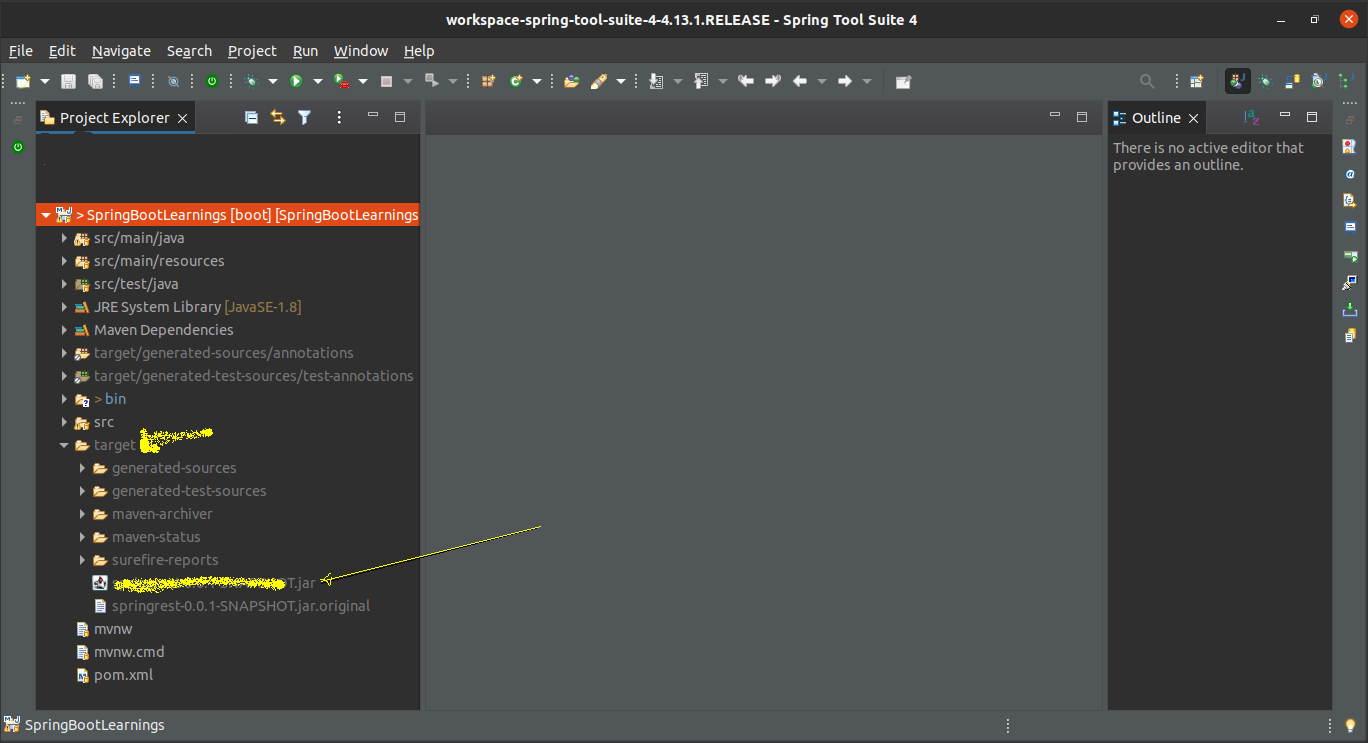
Task: Open the New Java Class dropdown arrow
Action: [537, 81]
